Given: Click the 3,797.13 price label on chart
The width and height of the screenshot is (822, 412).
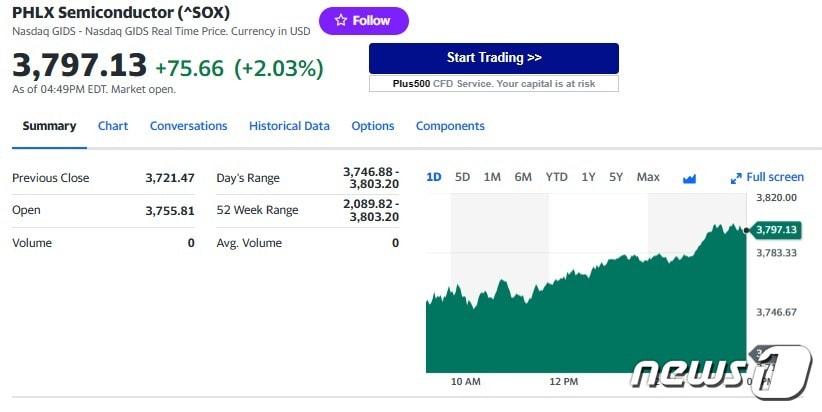Looking at the screenshot, I should tap(776, 230).
